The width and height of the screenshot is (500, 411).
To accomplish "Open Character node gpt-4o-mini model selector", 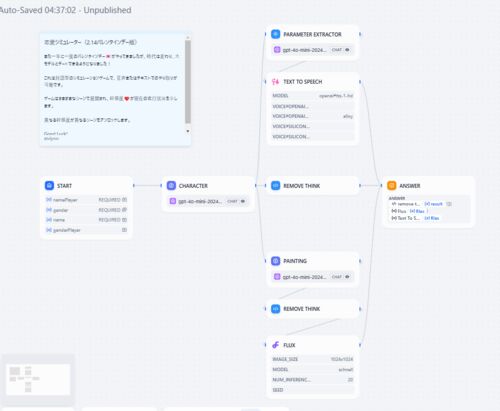I will point(208,201).
